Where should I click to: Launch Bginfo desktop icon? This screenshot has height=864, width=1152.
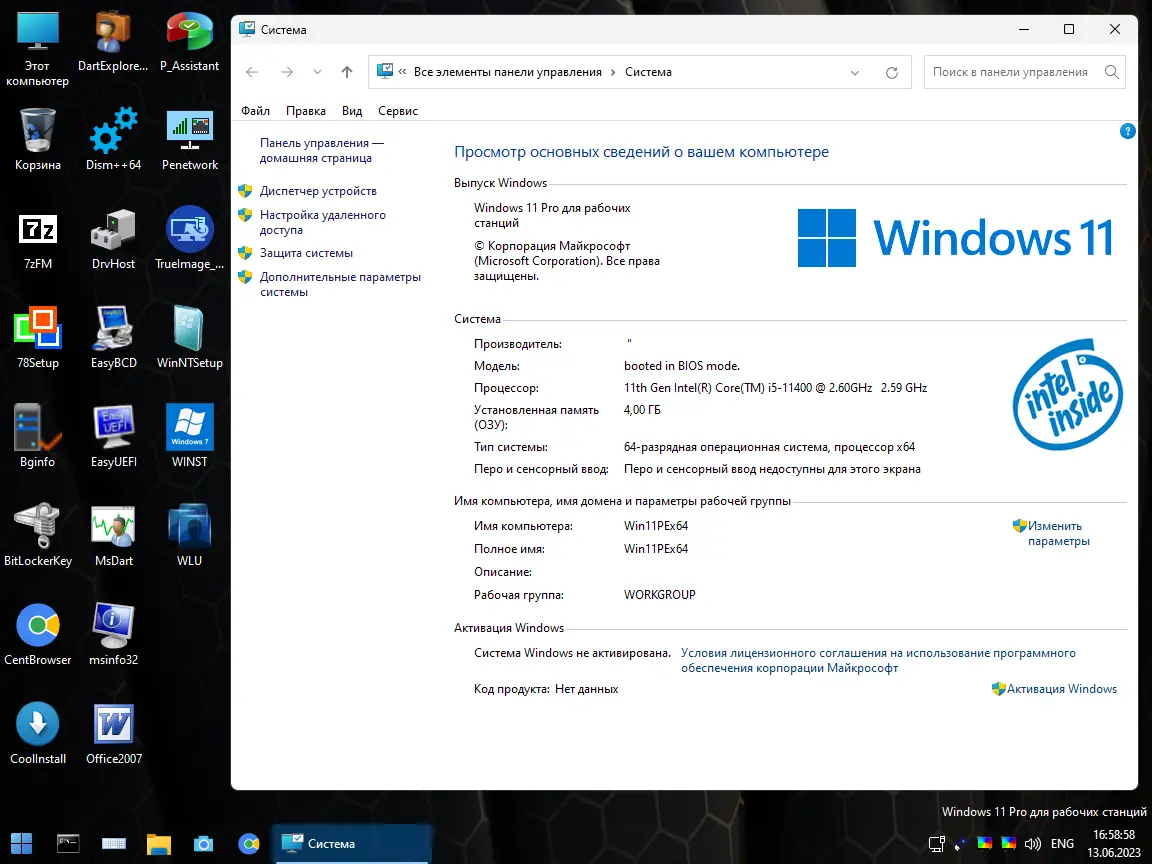click(x=37, y=436)
